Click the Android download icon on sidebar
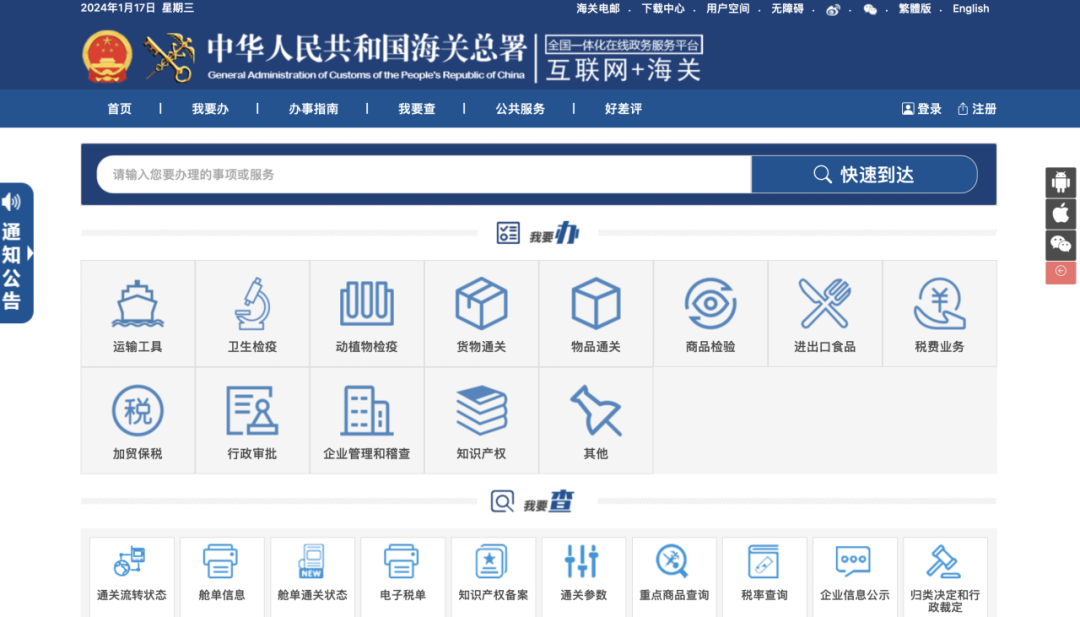 1060,182
